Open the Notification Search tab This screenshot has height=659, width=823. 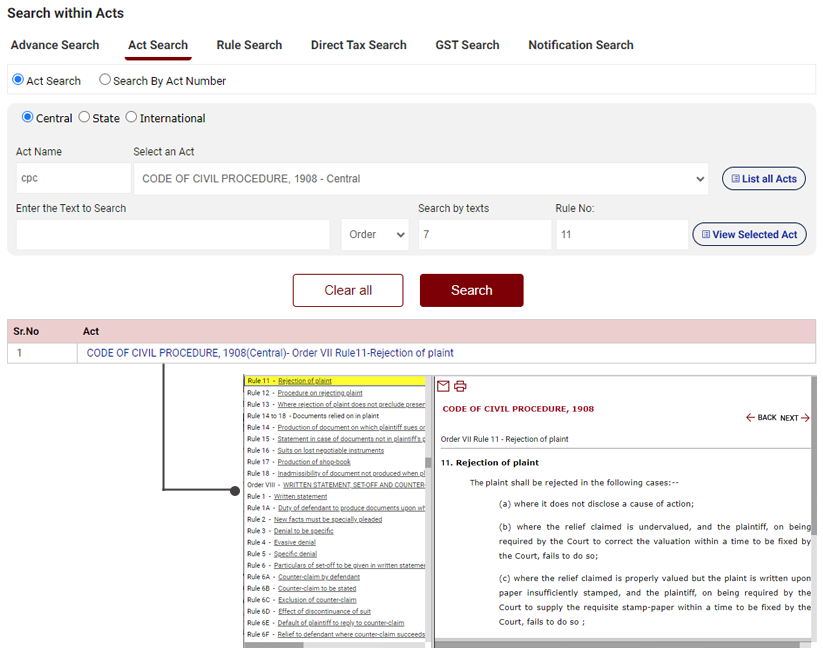(x=580, y=45)
